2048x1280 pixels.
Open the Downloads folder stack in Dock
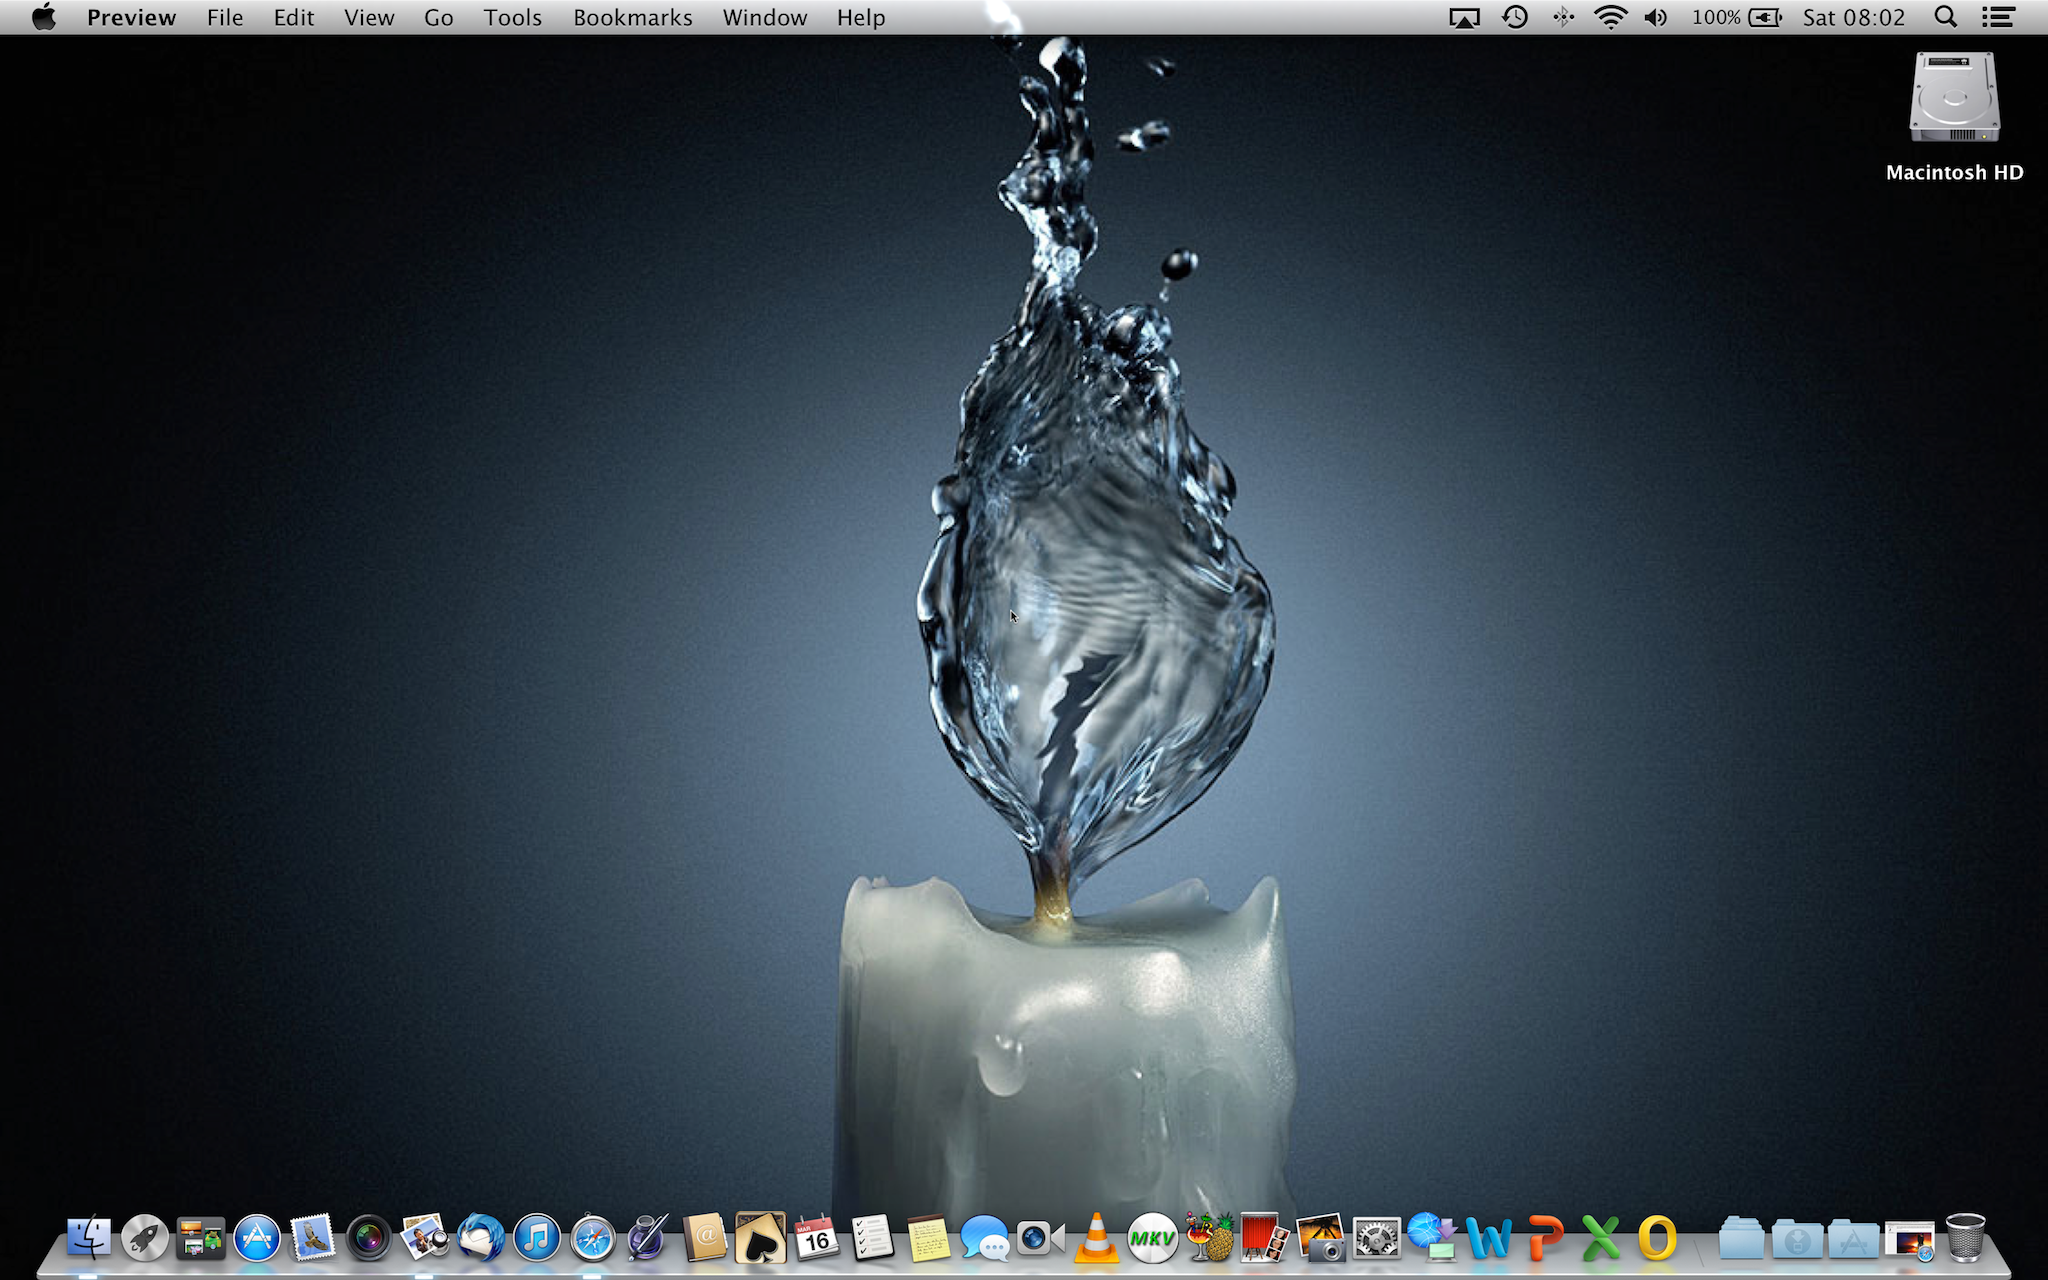pyautogui.click(x=1797, y=1238)
